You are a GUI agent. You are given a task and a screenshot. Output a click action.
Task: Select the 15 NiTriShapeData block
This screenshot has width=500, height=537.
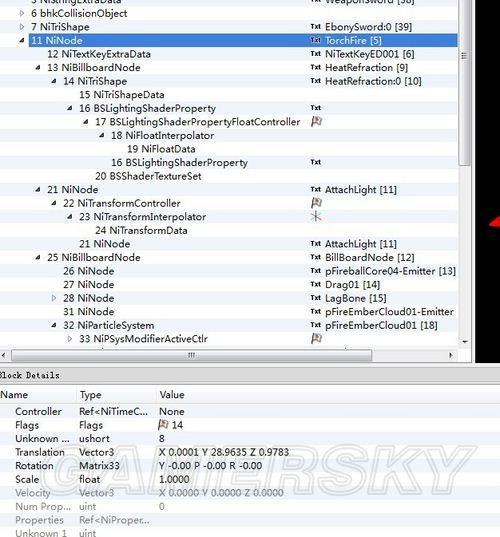point(122,95)
